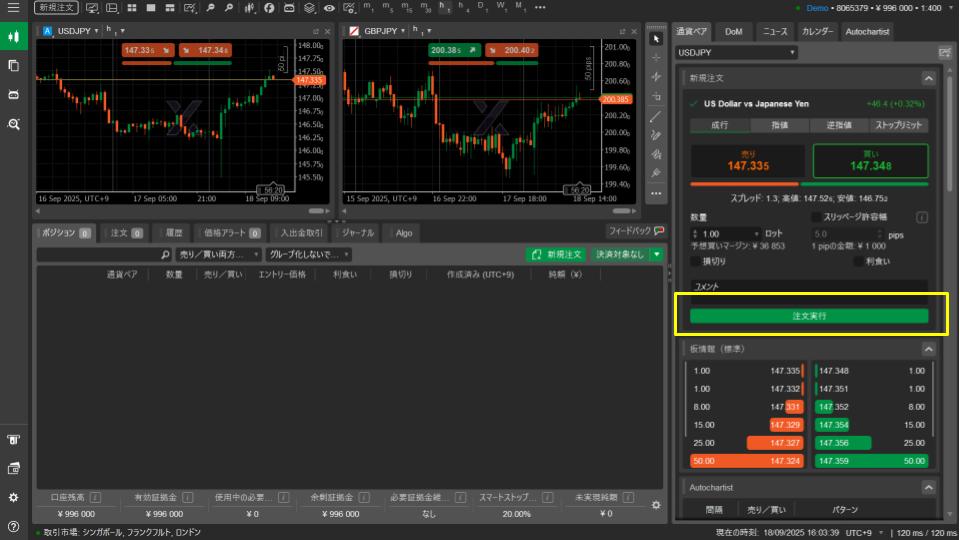Screen dimensions: 960x540
Task: Select the pin marker drawing tool
Action: (x=656, y=174)
